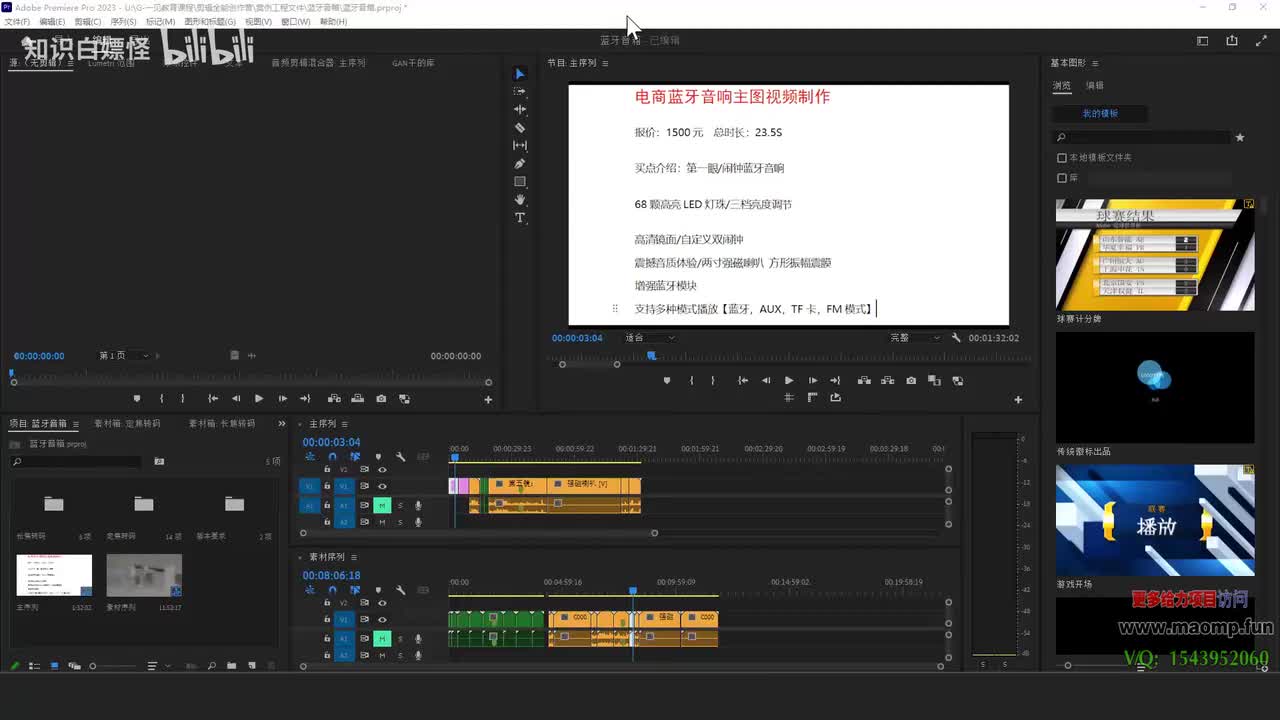Image resolution: width=1280 pixels, height=720 pixels.
Task: Toggle V1 track visibility eye in 主序列
Action: pos(381,486)
